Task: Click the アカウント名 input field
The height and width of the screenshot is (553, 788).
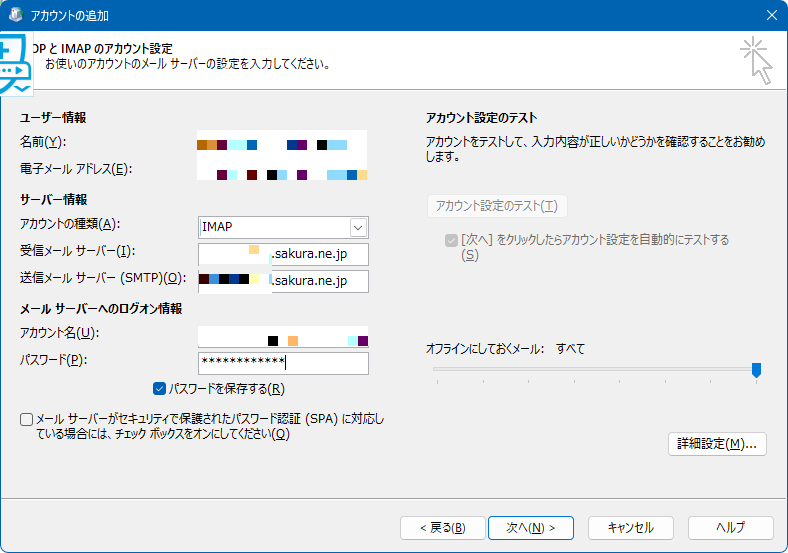Action: [x=283, y=336]
